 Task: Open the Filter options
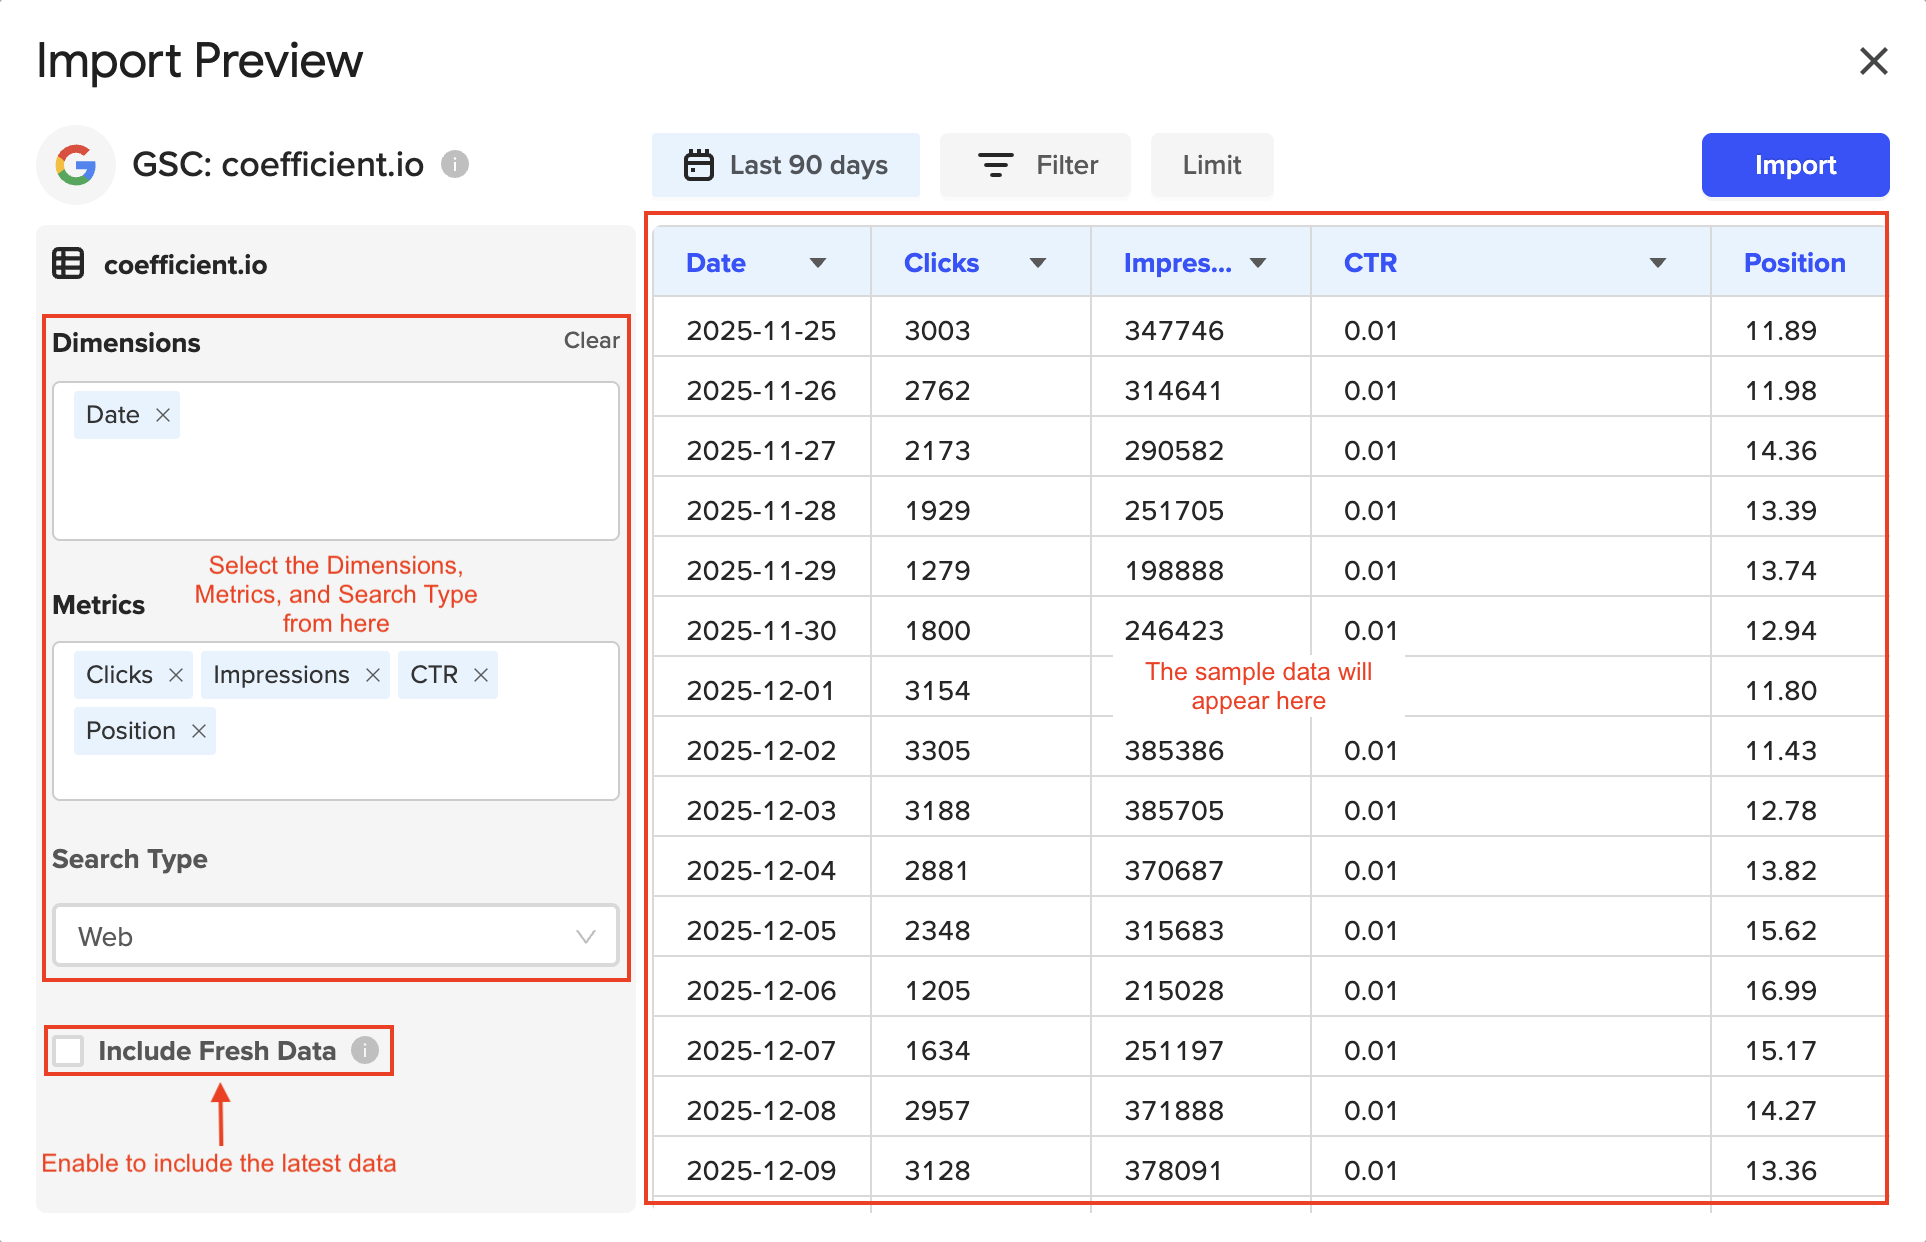tap(1036, 165)
